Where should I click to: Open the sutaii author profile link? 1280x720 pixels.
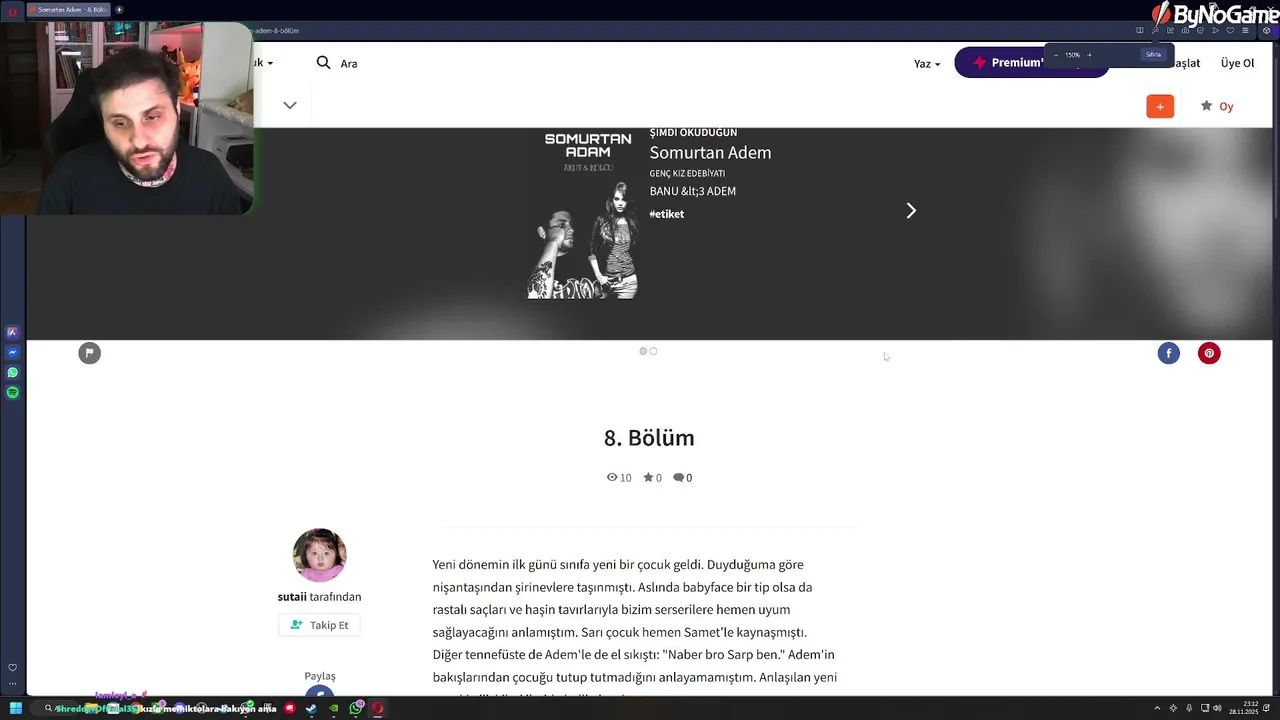[292, 596]
